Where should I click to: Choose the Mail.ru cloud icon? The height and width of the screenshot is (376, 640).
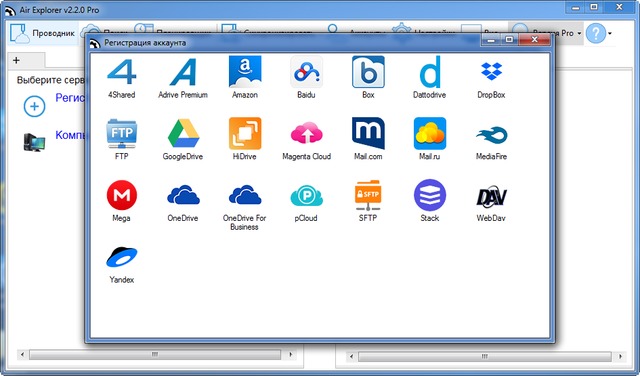(430, 133)
